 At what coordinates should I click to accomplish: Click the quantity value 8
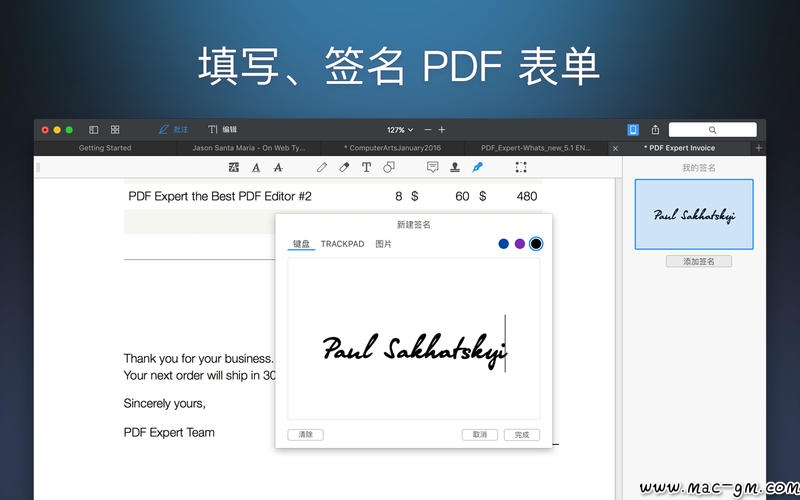pos(398,196)
